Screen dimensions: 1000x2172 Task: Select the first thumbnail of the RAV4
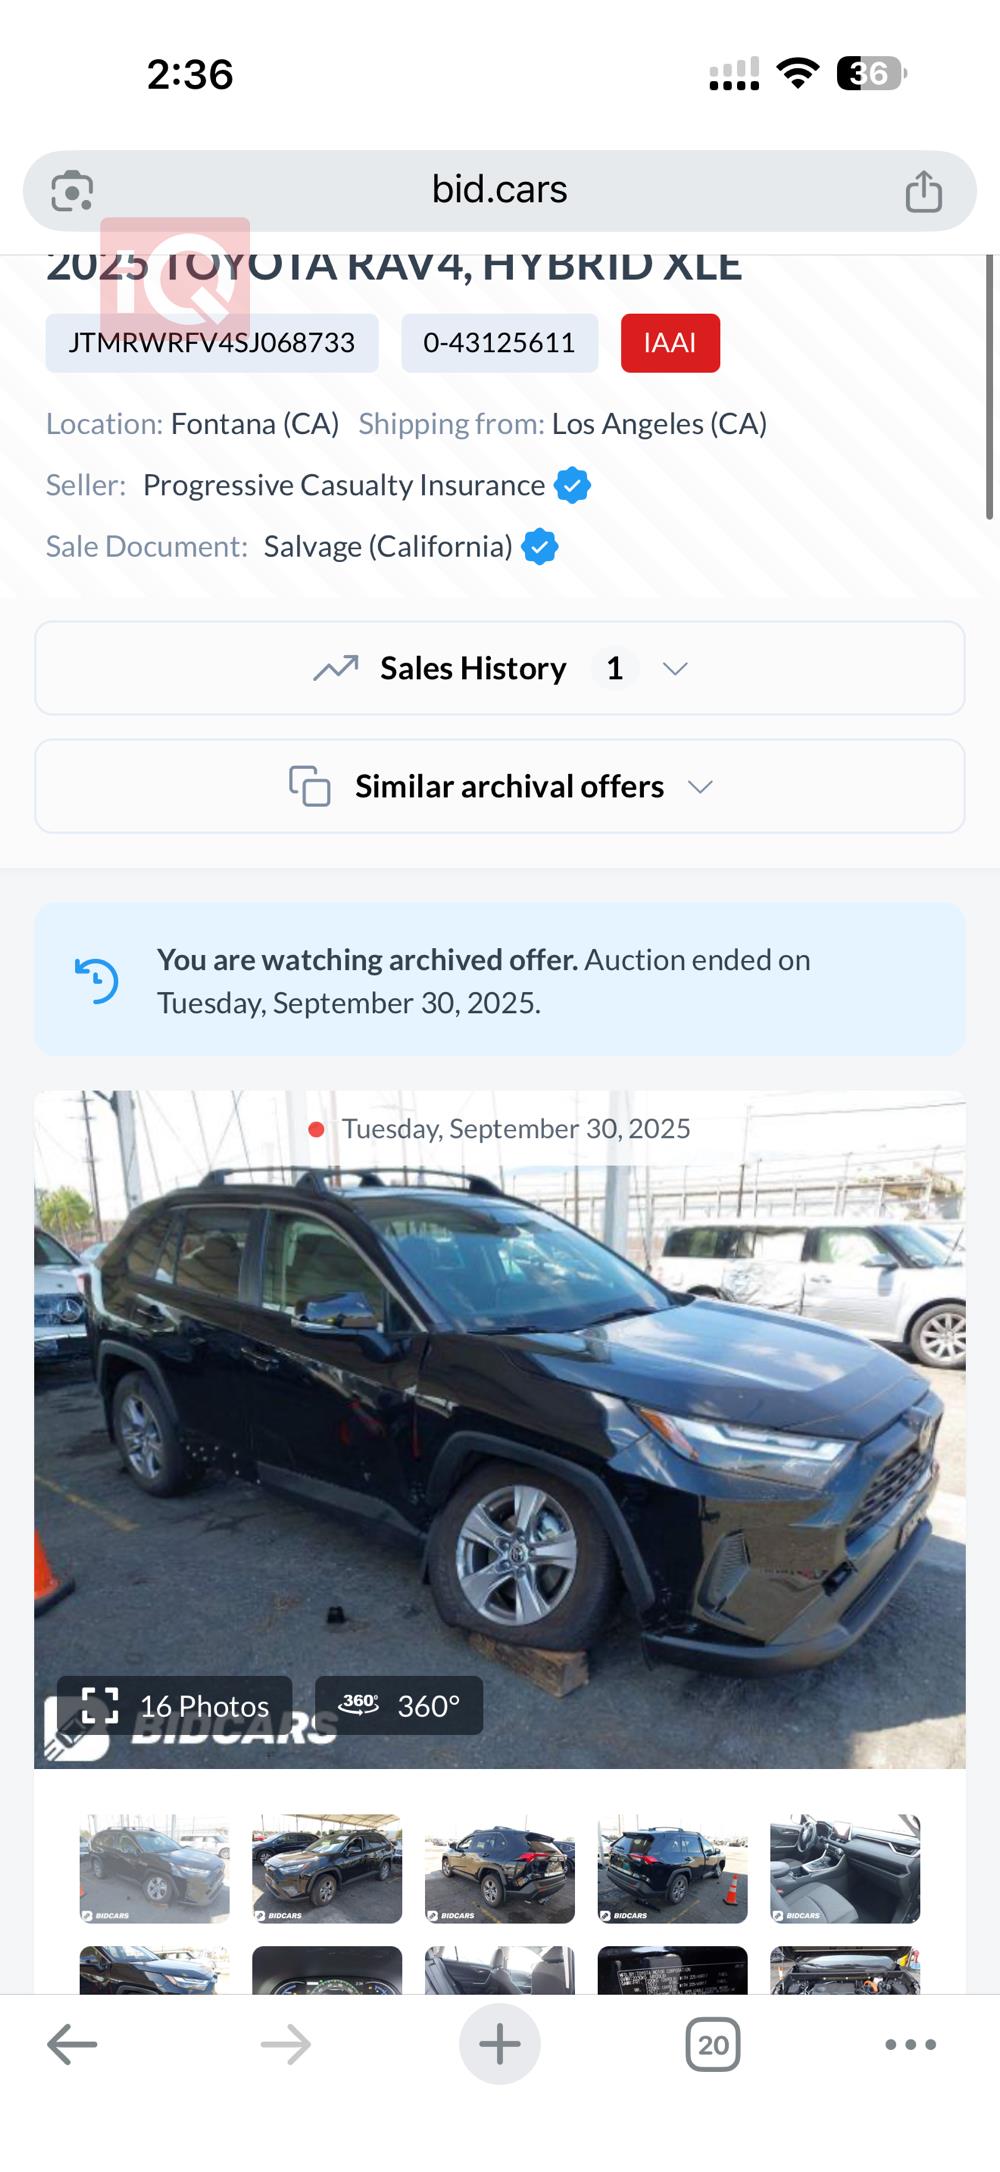[x=155, y=1868]
